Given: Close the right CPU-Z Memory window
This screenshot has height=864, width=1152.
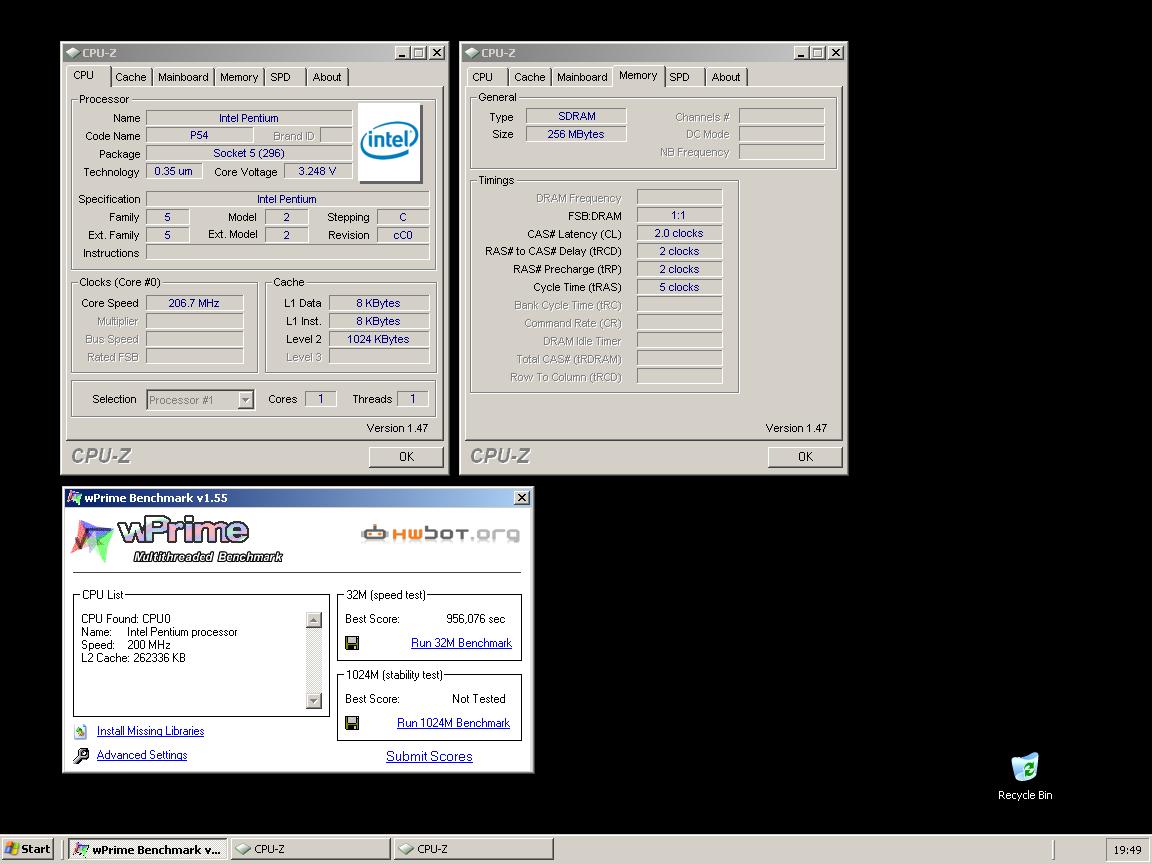Looking at the screenshot, I should click(836, 53).
